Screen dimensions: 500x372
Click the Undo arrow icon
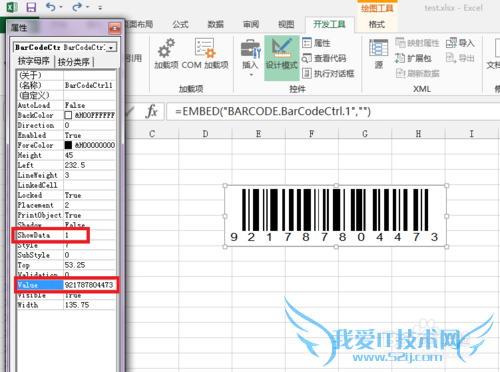click(50, 7)
